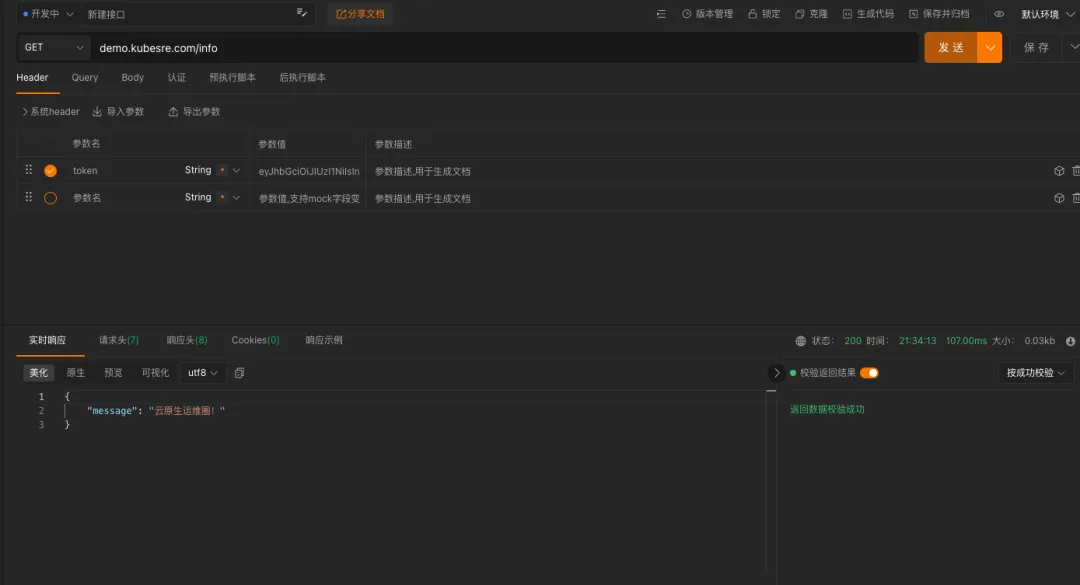
Task: Uncheck the token header parameter
Action: pos(50,171)
